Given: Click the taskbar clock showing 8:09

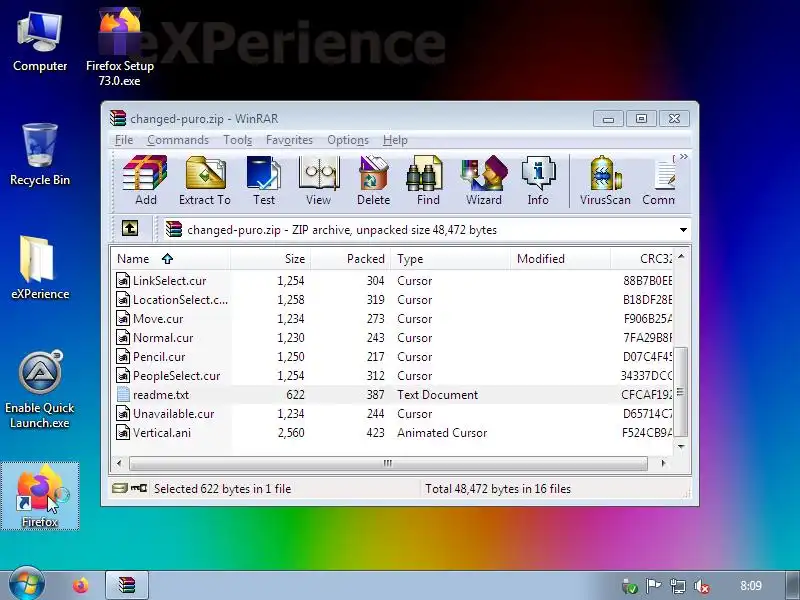Looking at the screenshot, I should [751, 586].
